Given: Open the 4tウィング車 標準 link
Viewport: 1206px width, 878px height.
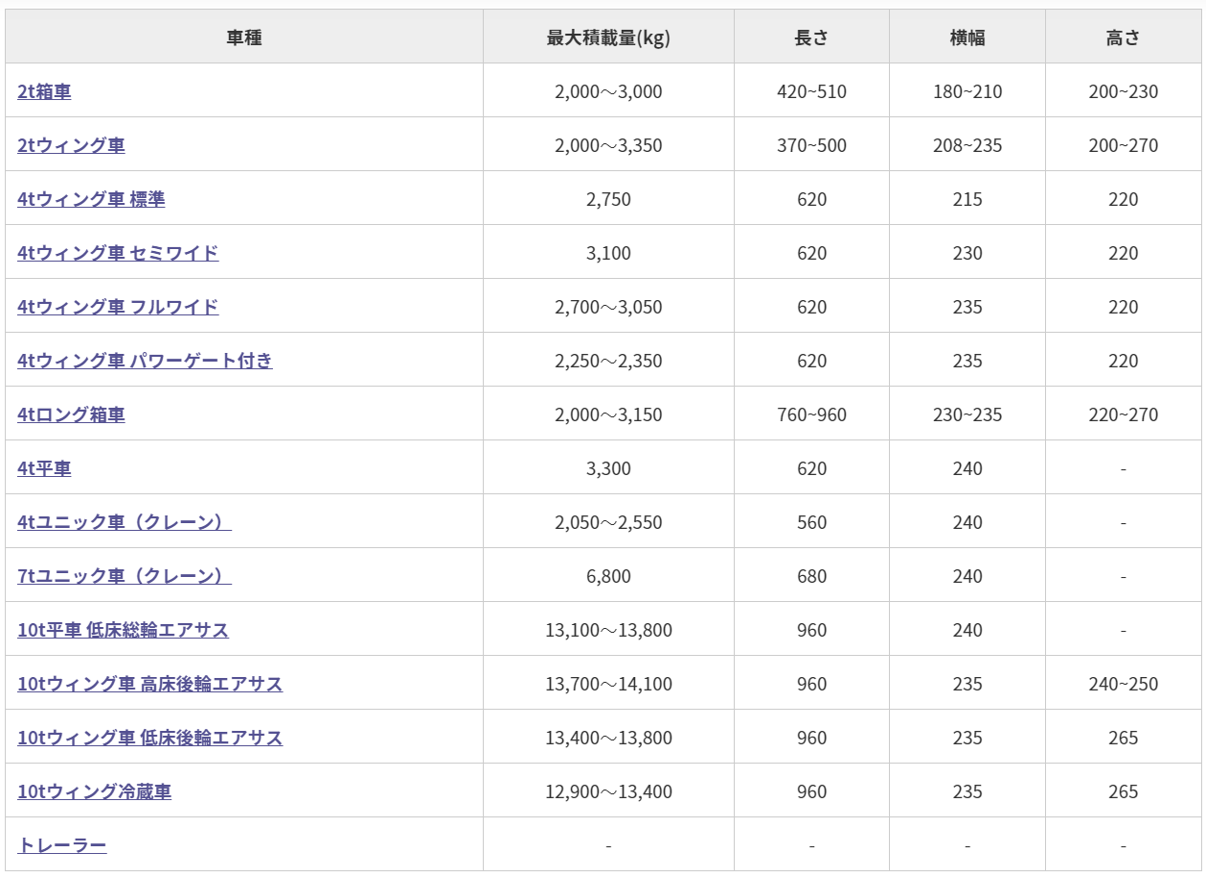Looking at the screenshot, I should (91, 199).
